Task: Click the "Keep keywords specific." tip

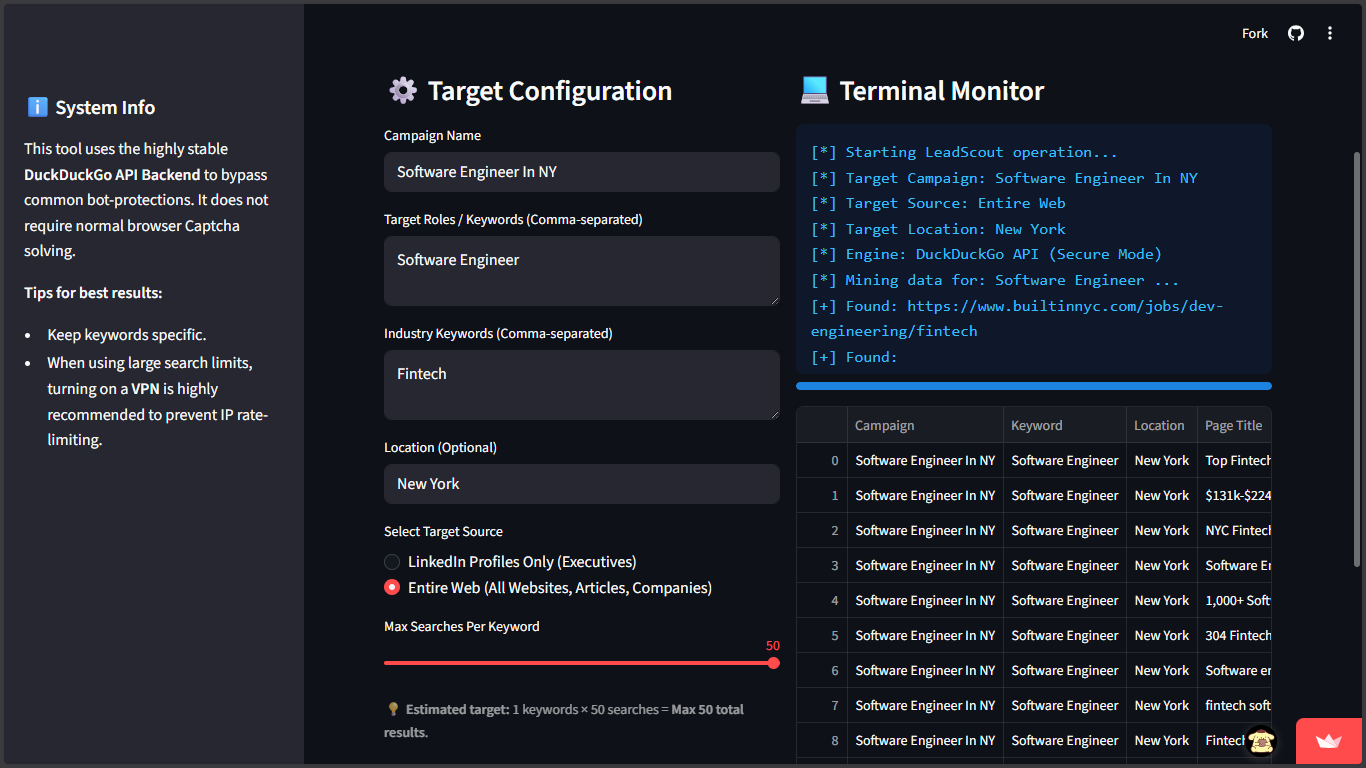Action: [127, 335]
